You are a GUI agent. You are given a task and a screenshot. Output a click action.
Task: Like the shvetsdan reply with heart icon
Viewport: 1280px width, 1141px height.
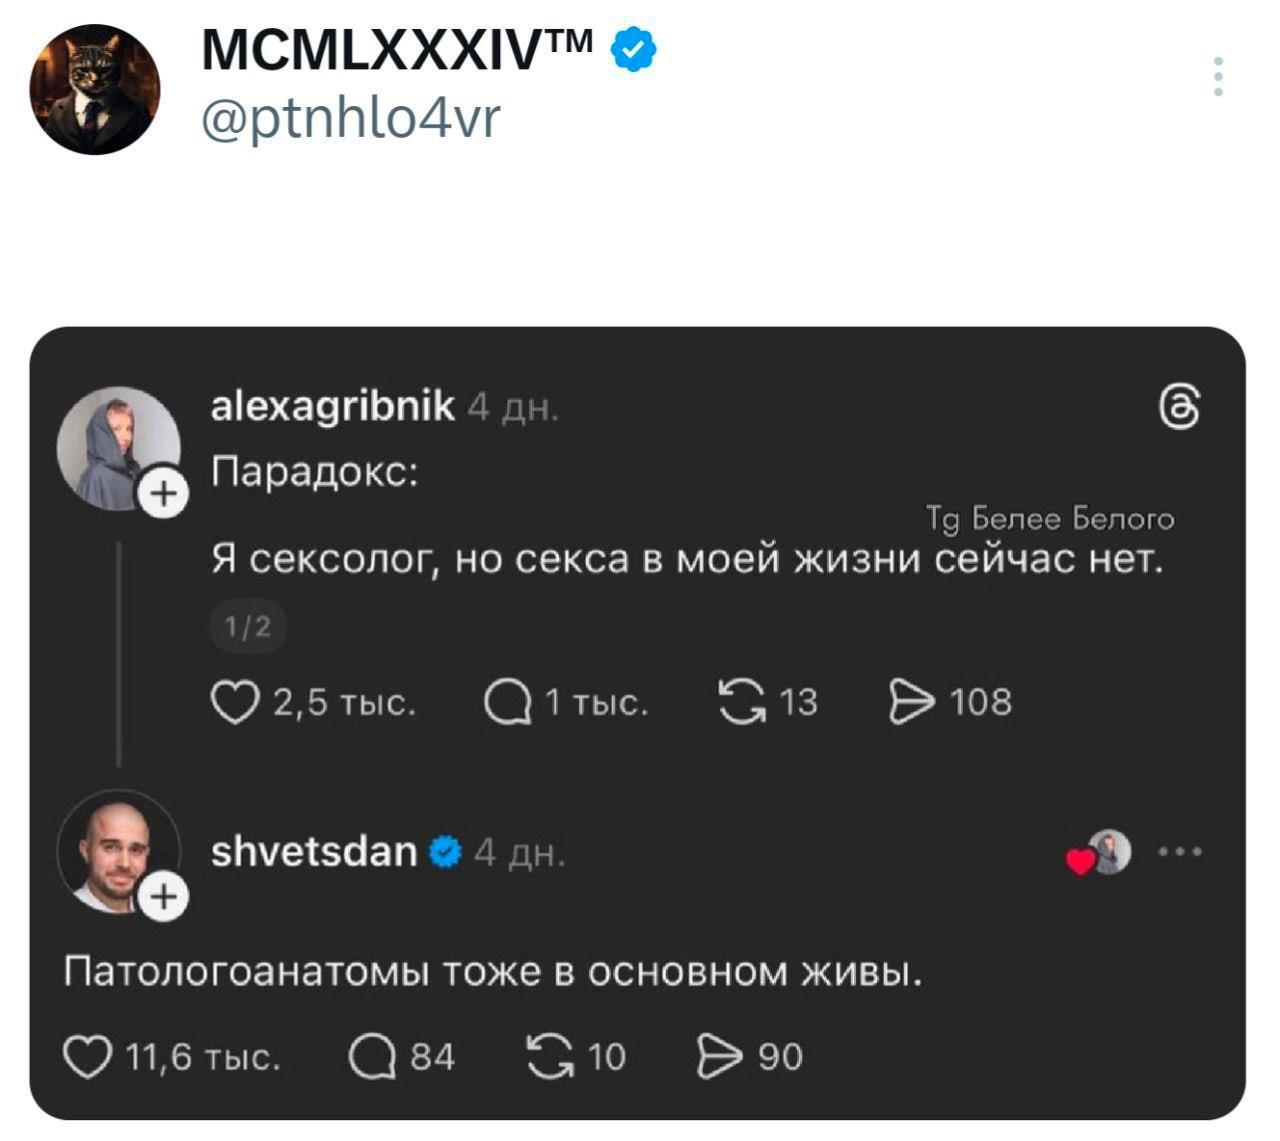click(x=87, y=1058)
